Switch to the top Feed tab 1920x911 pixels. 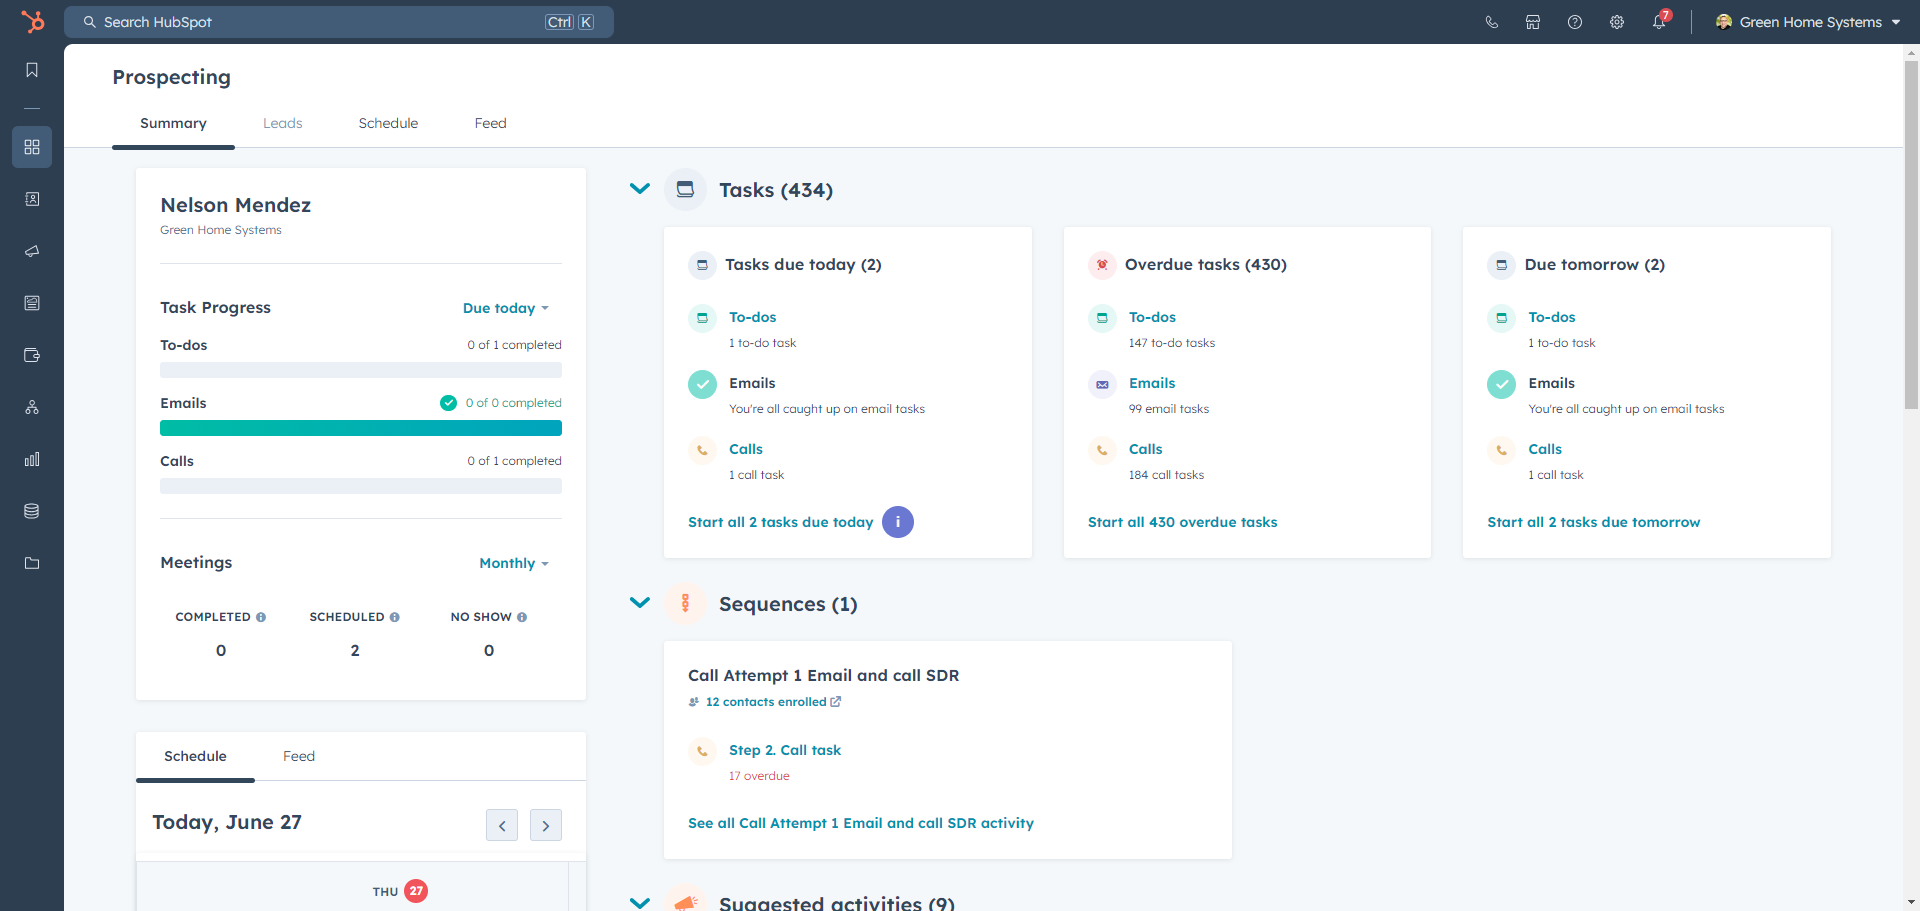coord(491,123)
